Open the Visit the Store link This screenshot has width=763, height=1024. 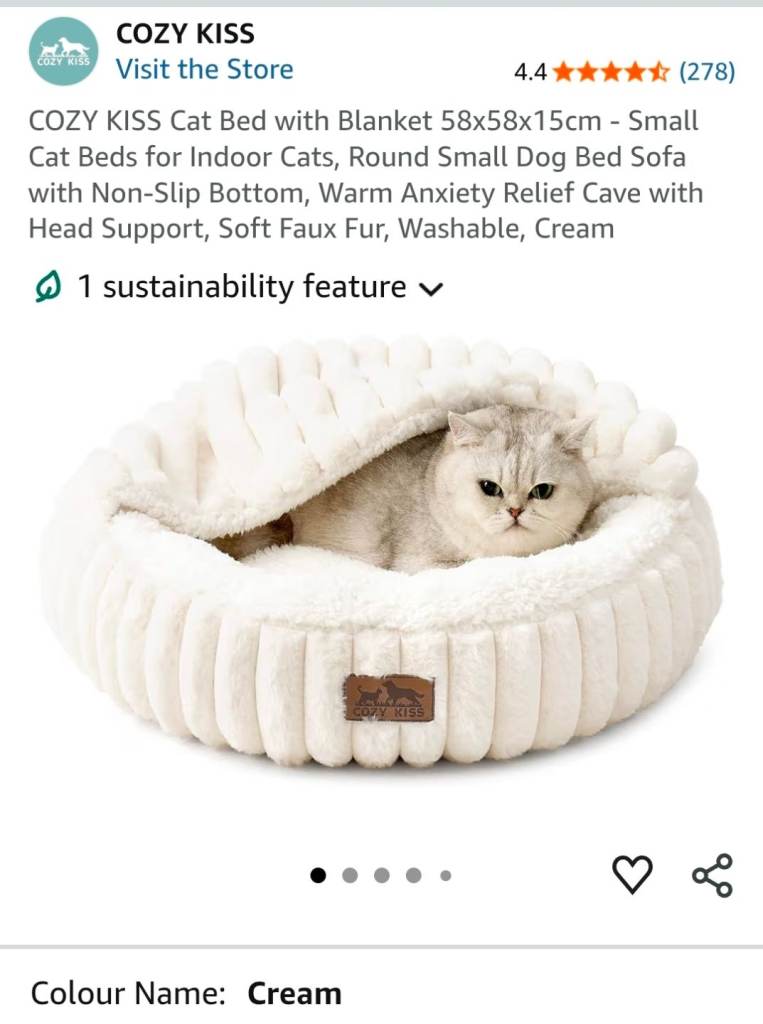pos(204,69)
